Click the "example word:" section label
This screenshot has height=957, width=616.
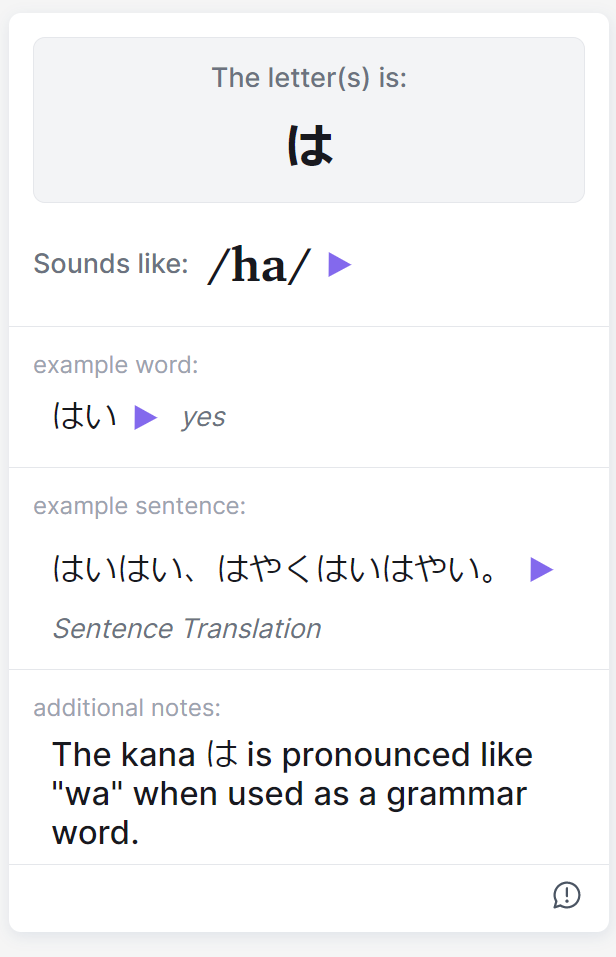click(116, 365)
